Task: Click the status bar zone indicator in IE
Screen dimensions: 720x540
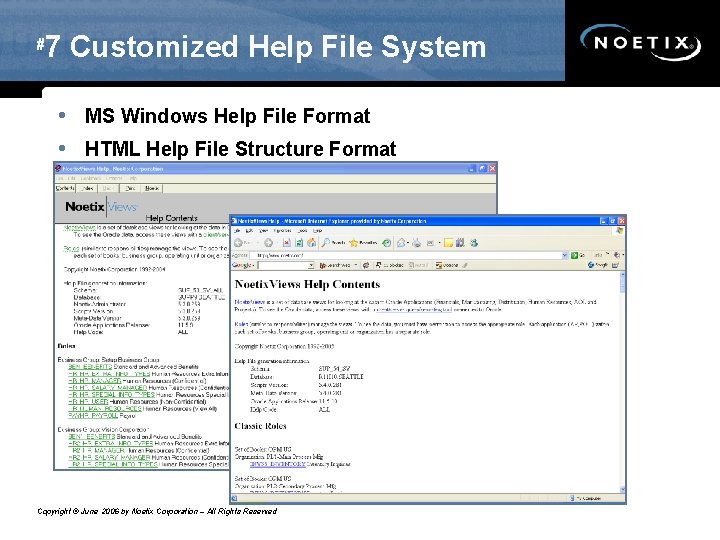Action: coord(586,498)
